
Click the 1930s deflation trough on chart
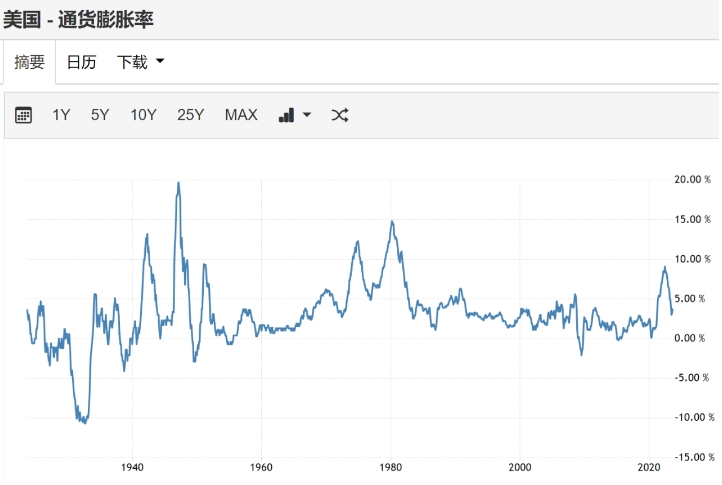coord(85,422)
